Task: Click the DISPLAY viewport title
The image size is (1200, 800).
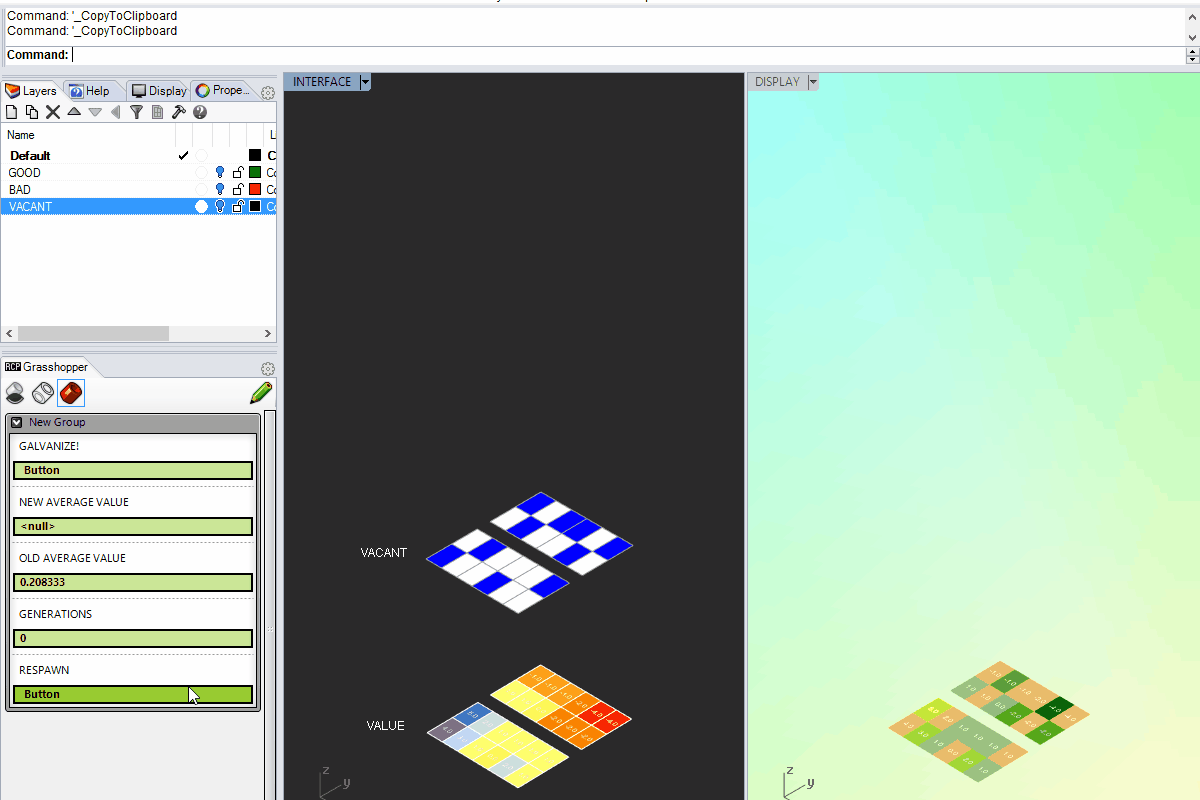Action: [777, 82]
